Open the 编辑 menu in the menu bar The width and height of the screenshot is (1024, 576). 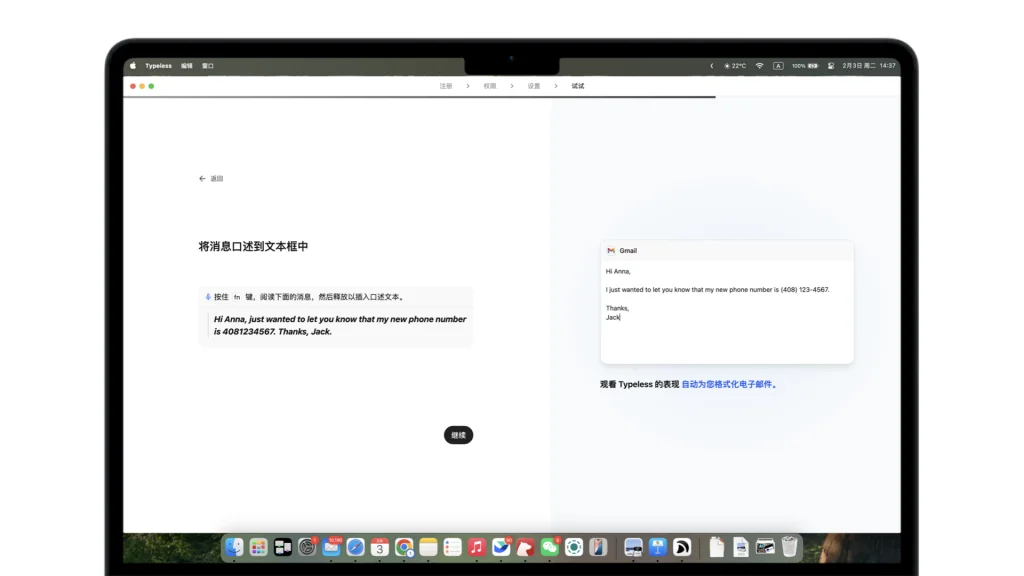(186, 65)
